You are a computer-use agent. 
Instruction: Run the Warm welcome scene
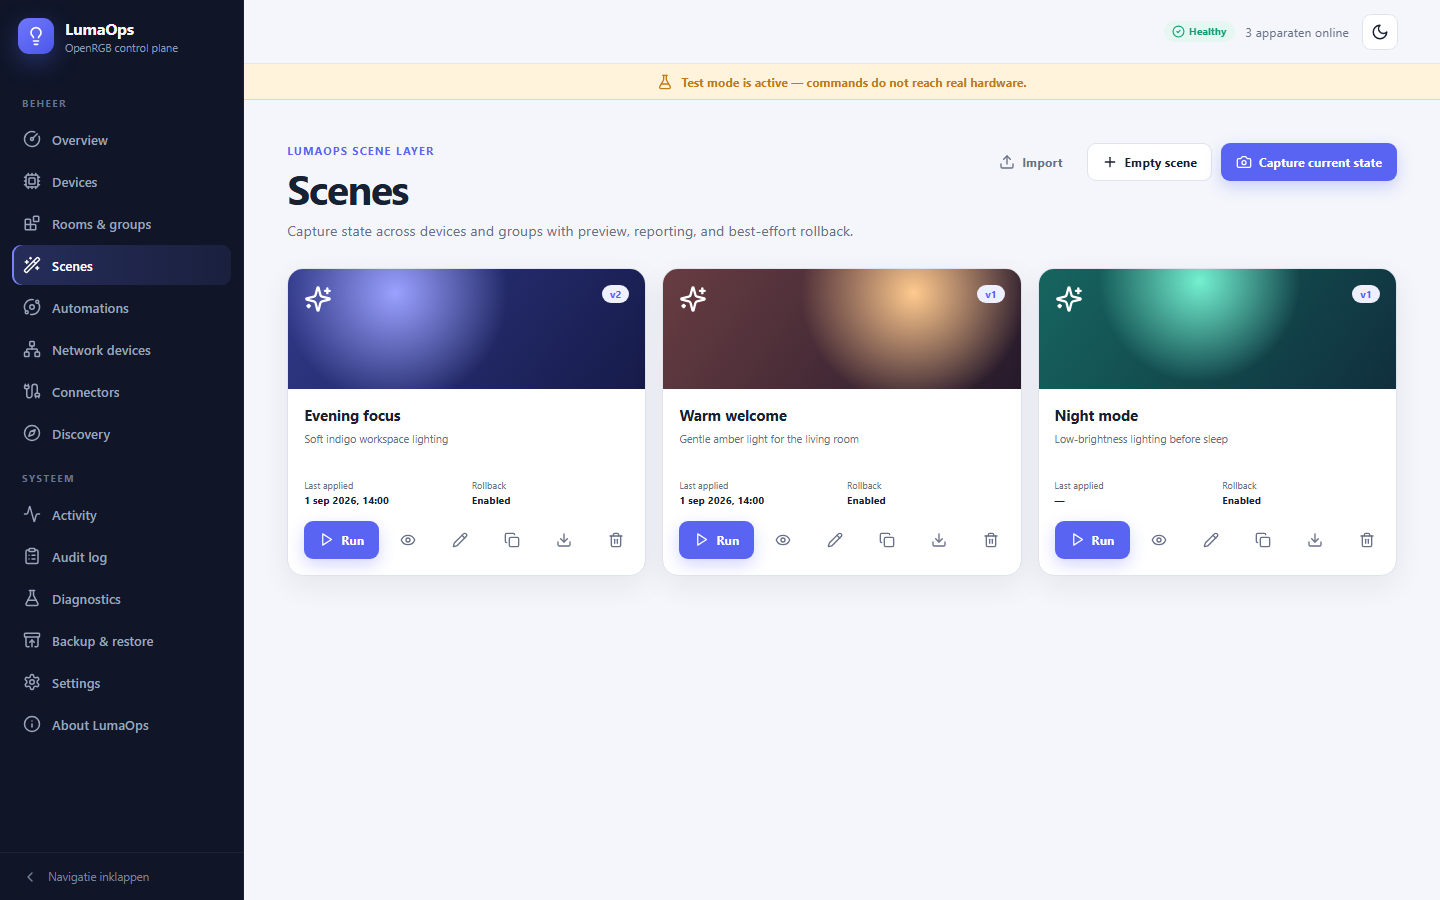click(716, 540)
